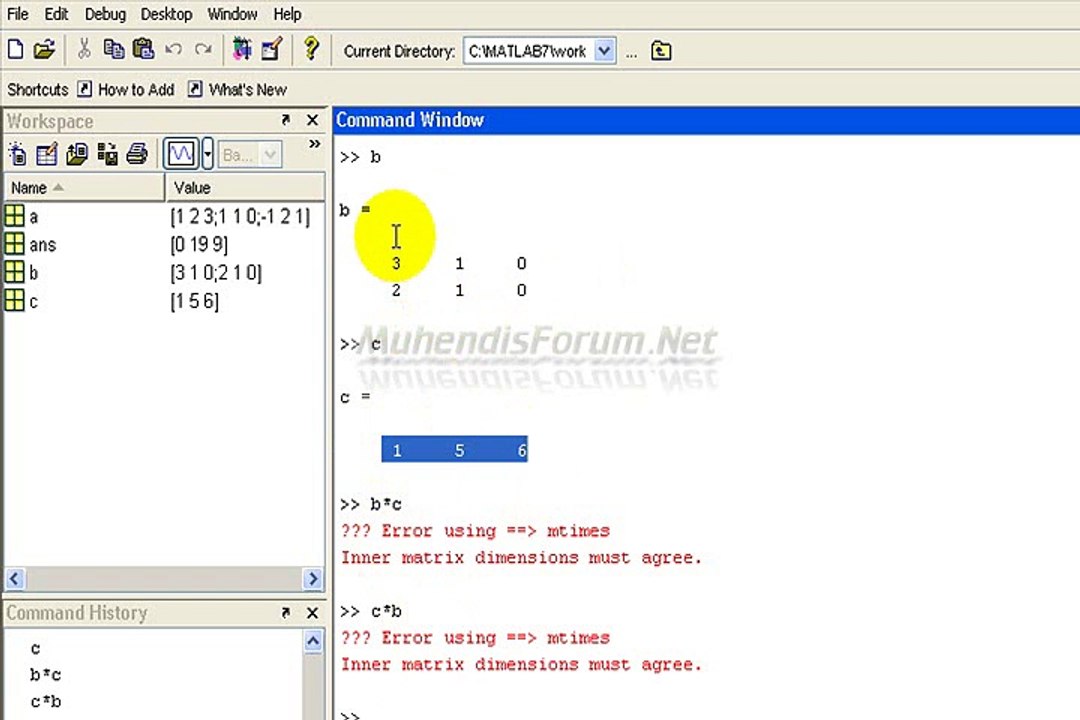1080x720 pixels.
Task: Sort Workspace by the Name column header
Action: (85, 187)
